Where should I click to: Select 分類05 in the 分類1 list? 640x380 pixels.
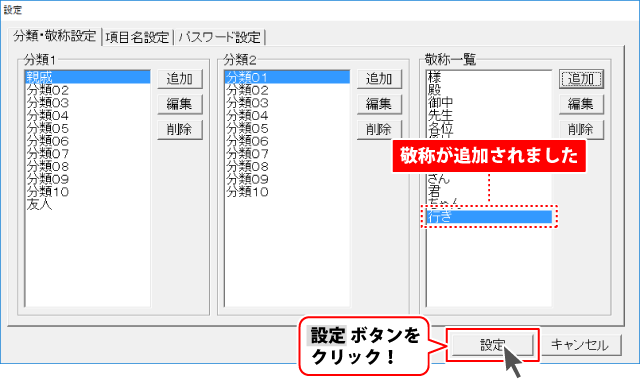click(x=88, y=128)
